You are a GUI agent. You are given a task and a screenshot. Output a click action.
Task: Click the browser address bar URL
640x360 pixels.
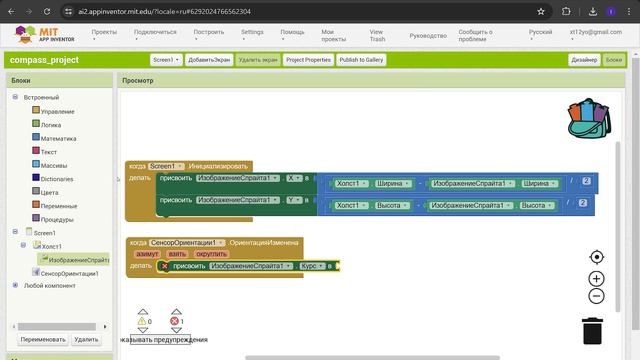[x=164, y=11]
